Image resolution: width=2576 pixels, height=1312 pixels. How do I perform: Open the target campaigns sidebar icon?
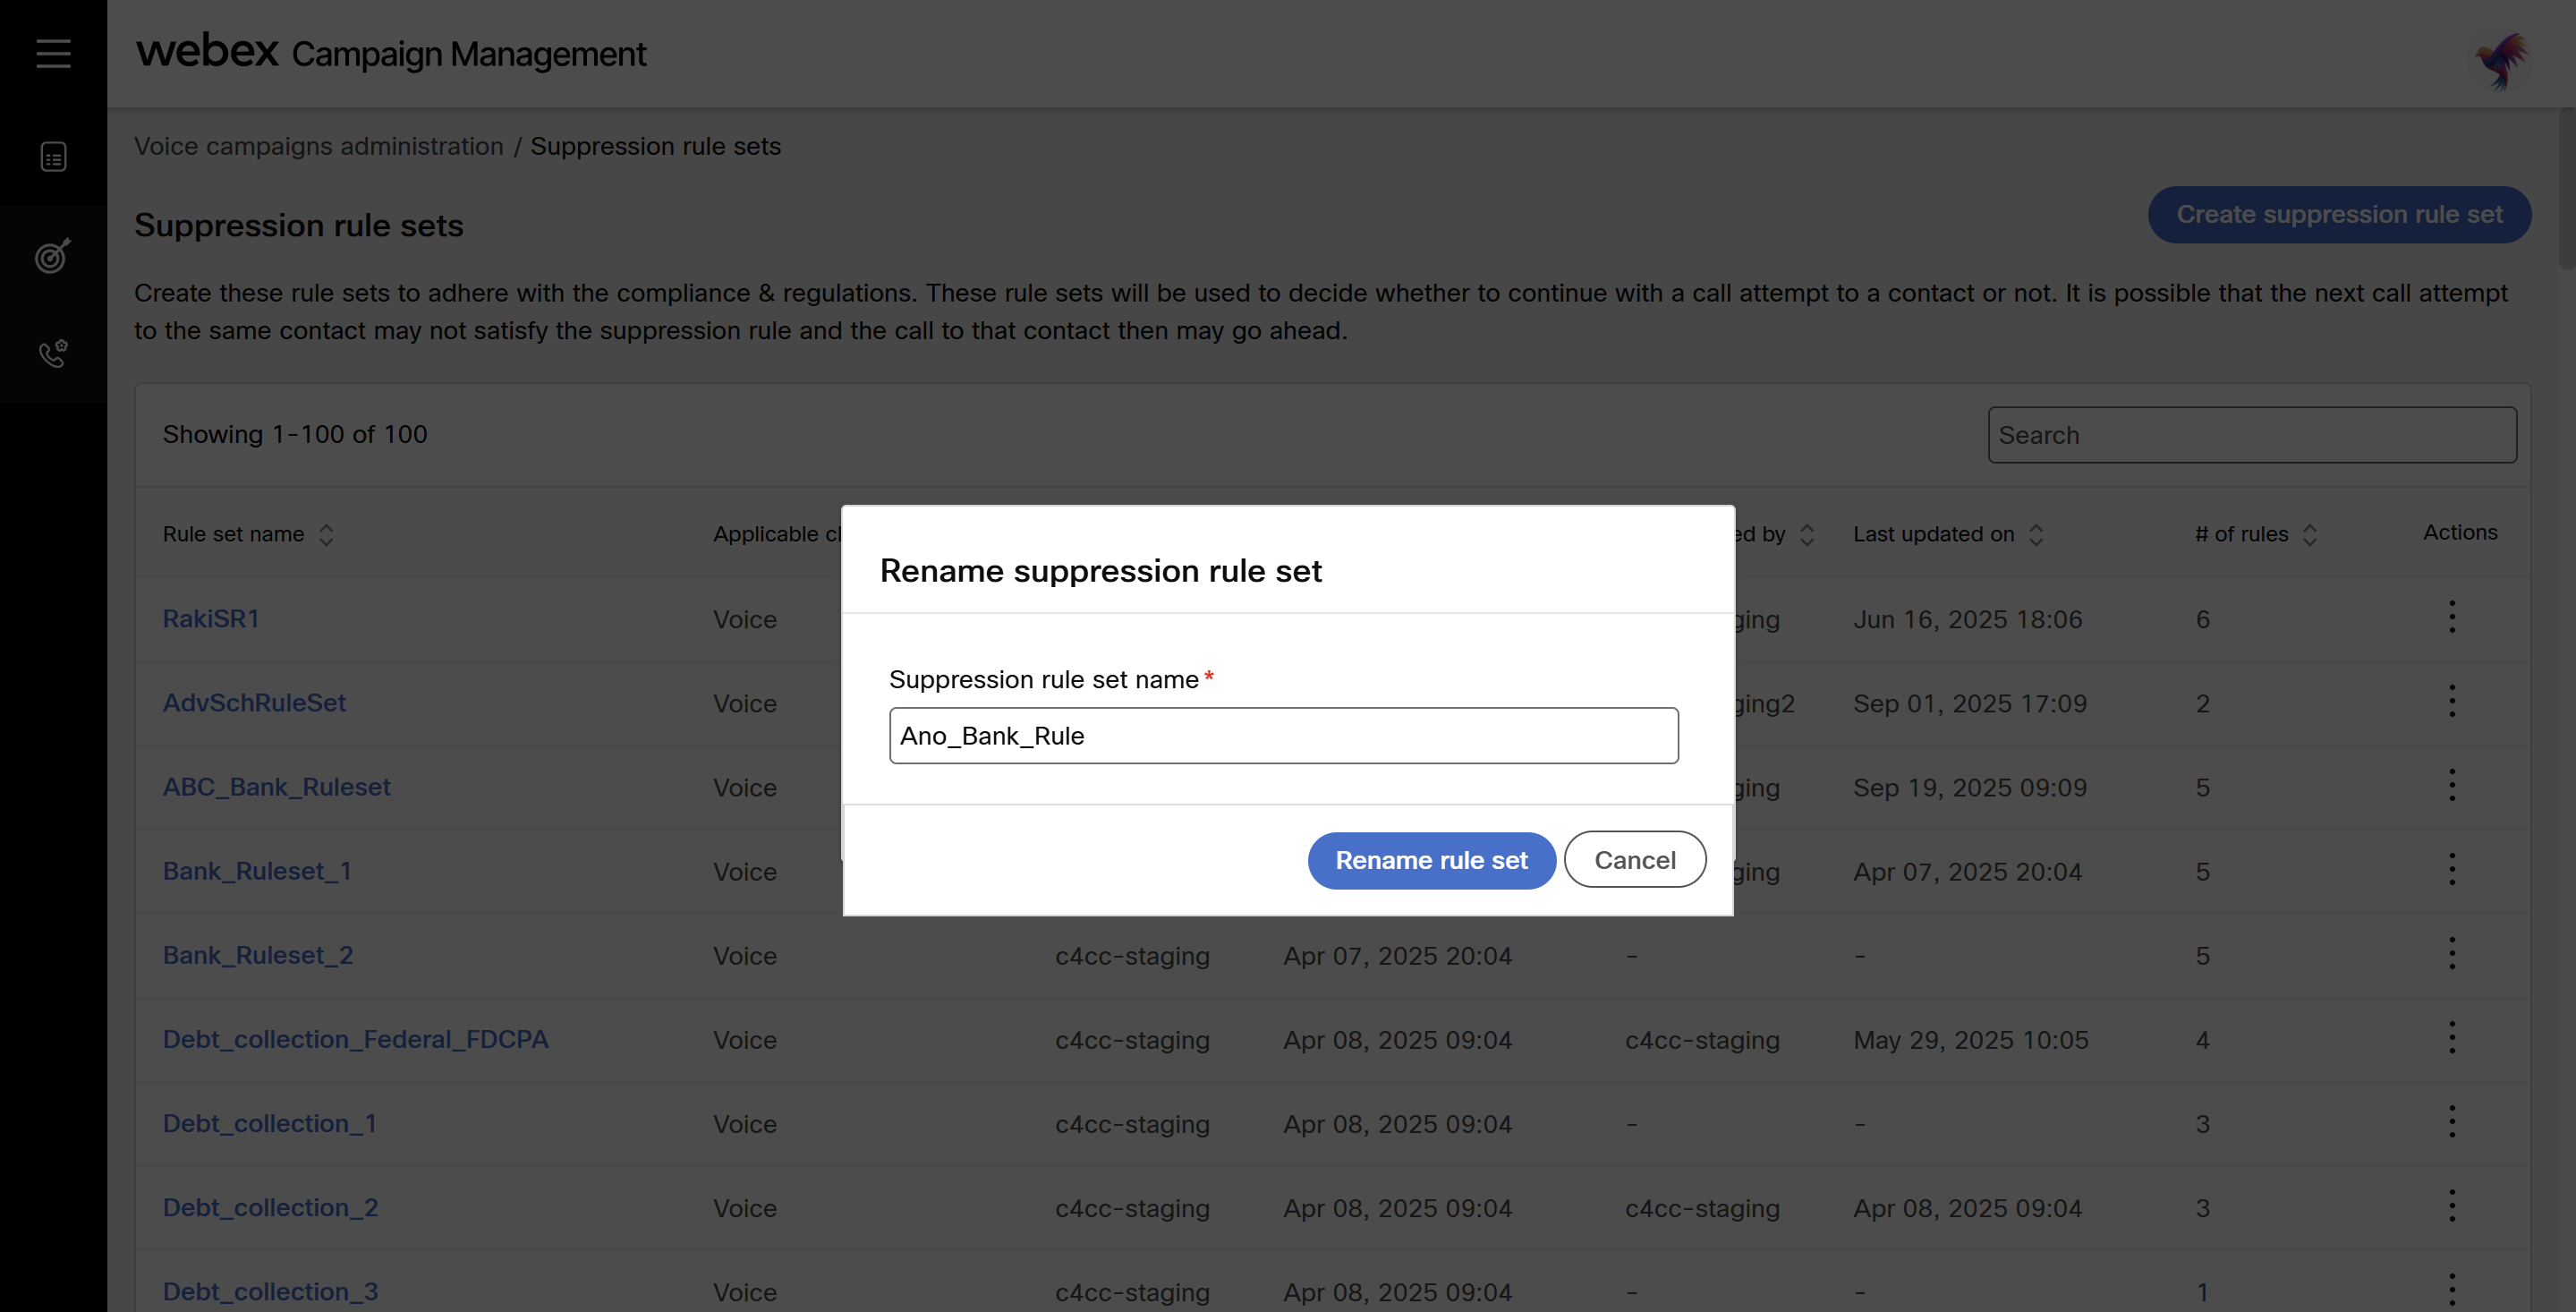[53, 256]
